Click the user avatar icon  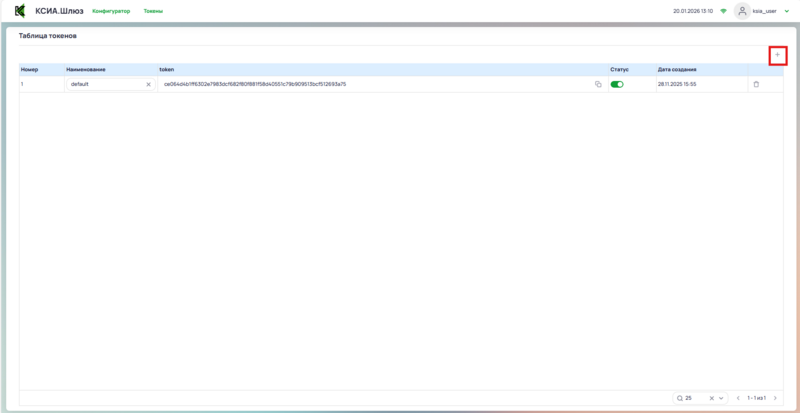pyautogui.click(x=742, y=11)
